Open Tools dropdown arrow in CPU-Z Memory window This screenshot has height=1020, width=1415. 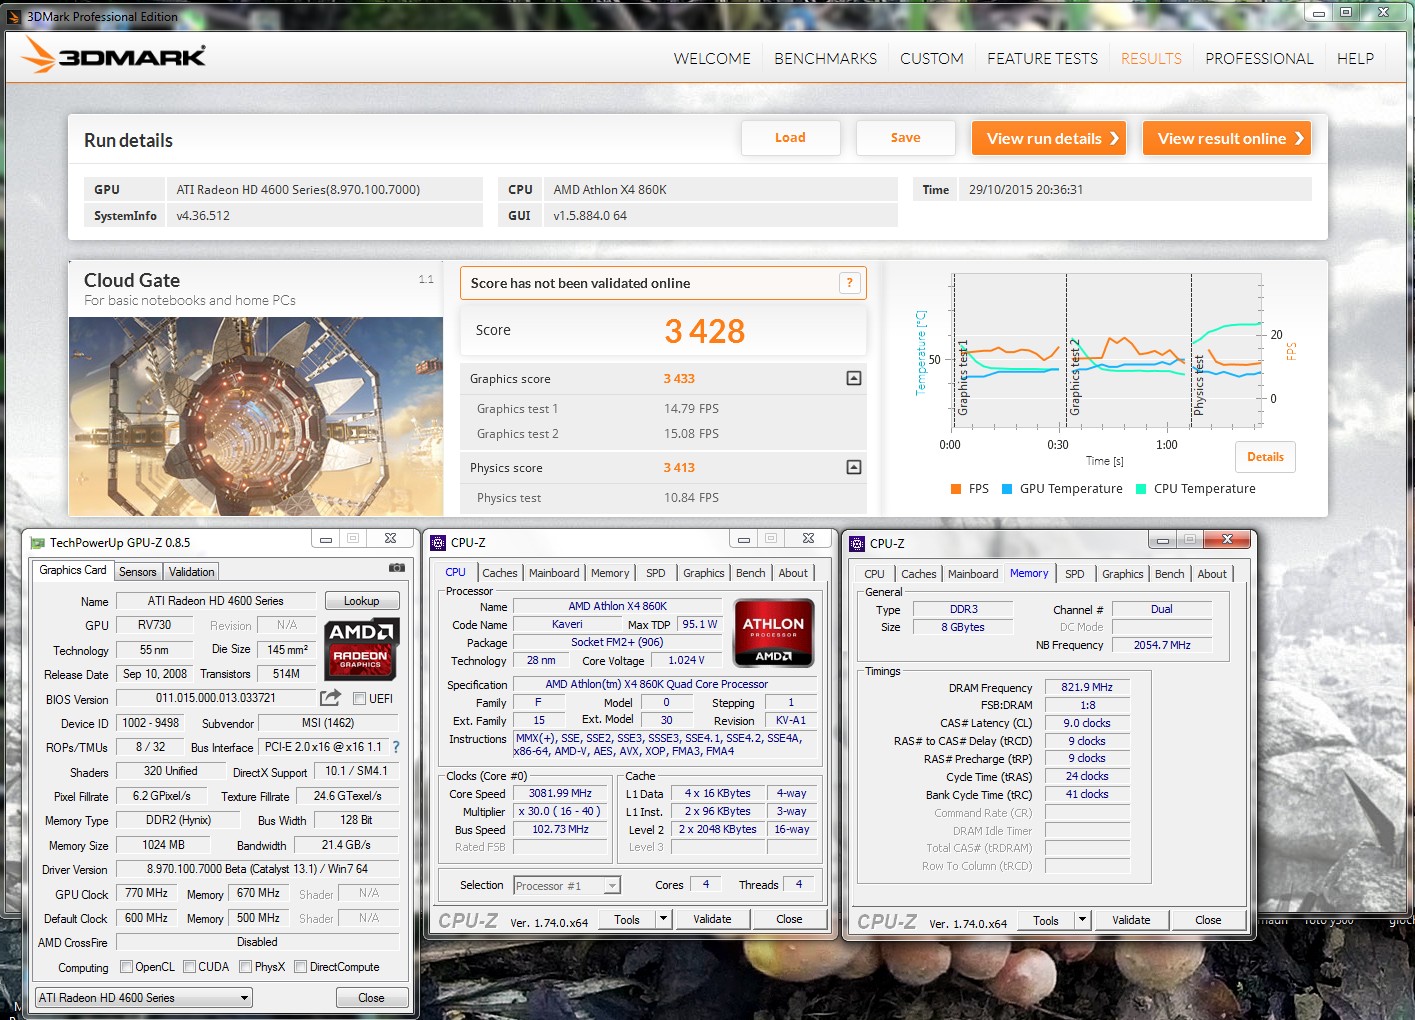click(1081, 920)
